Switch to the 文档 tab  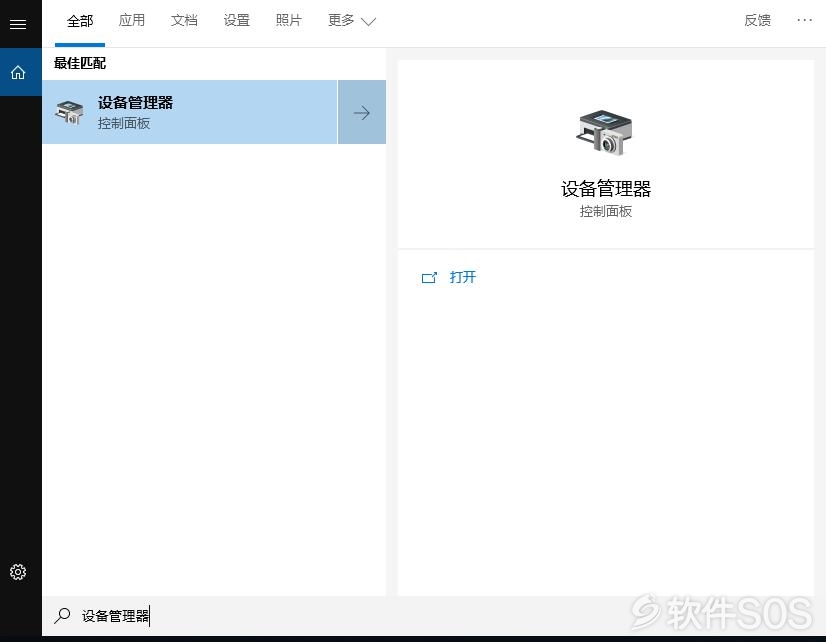click(184, 21)
